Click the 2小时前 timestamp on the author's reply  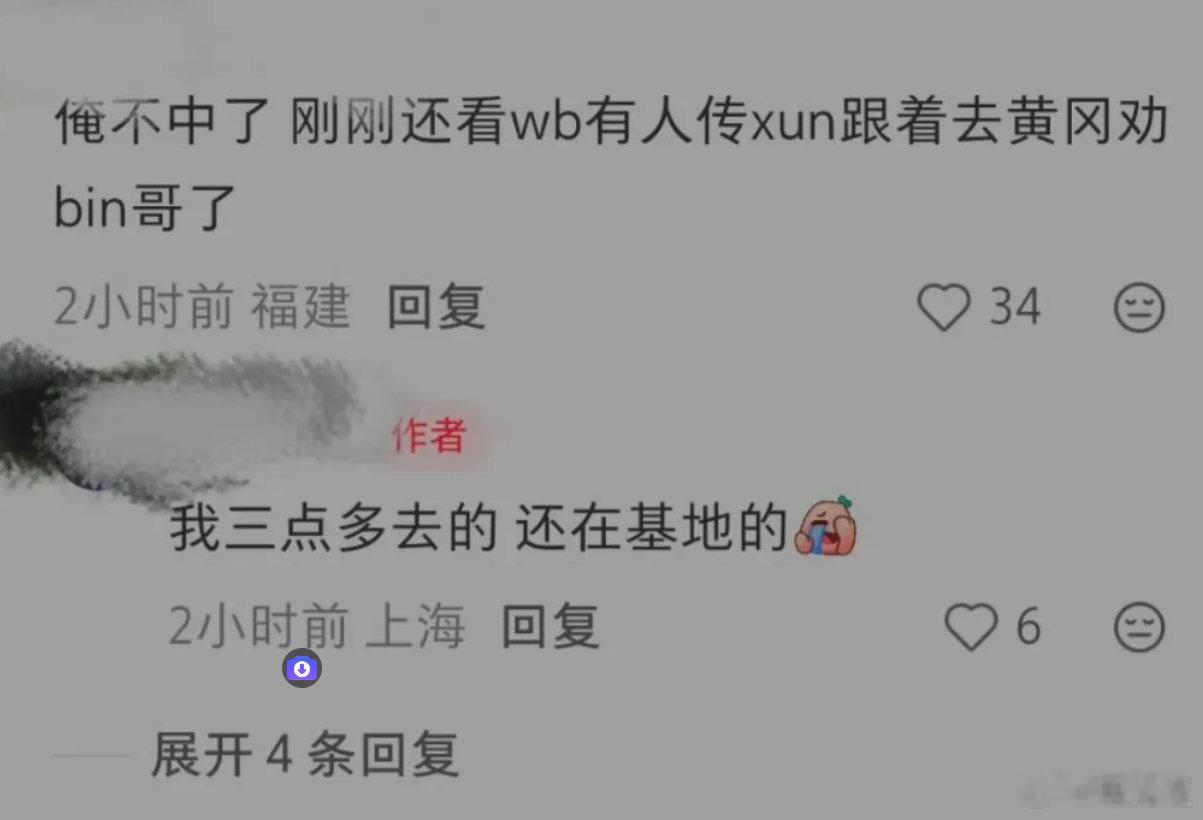pos(258,628)
